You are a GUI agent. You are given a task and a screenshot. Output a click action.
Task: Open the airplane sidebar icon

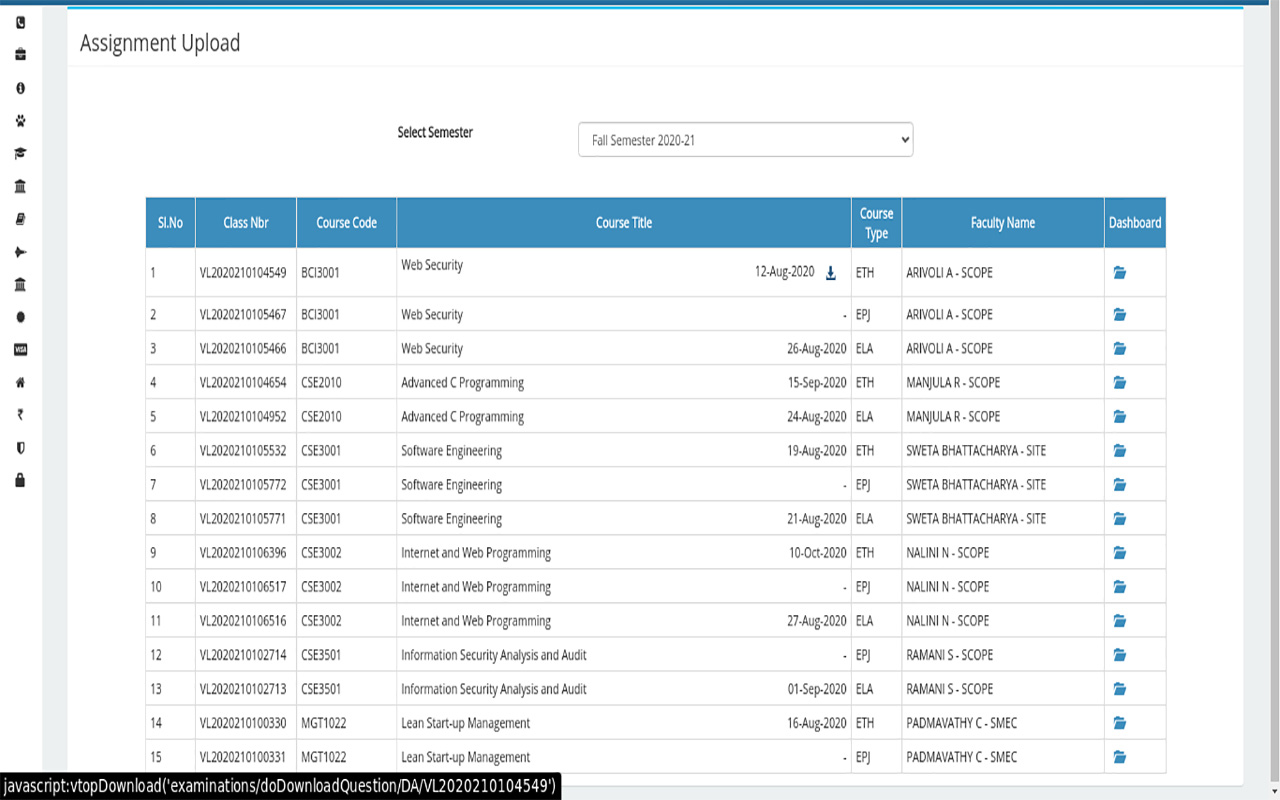coord(20,252)
